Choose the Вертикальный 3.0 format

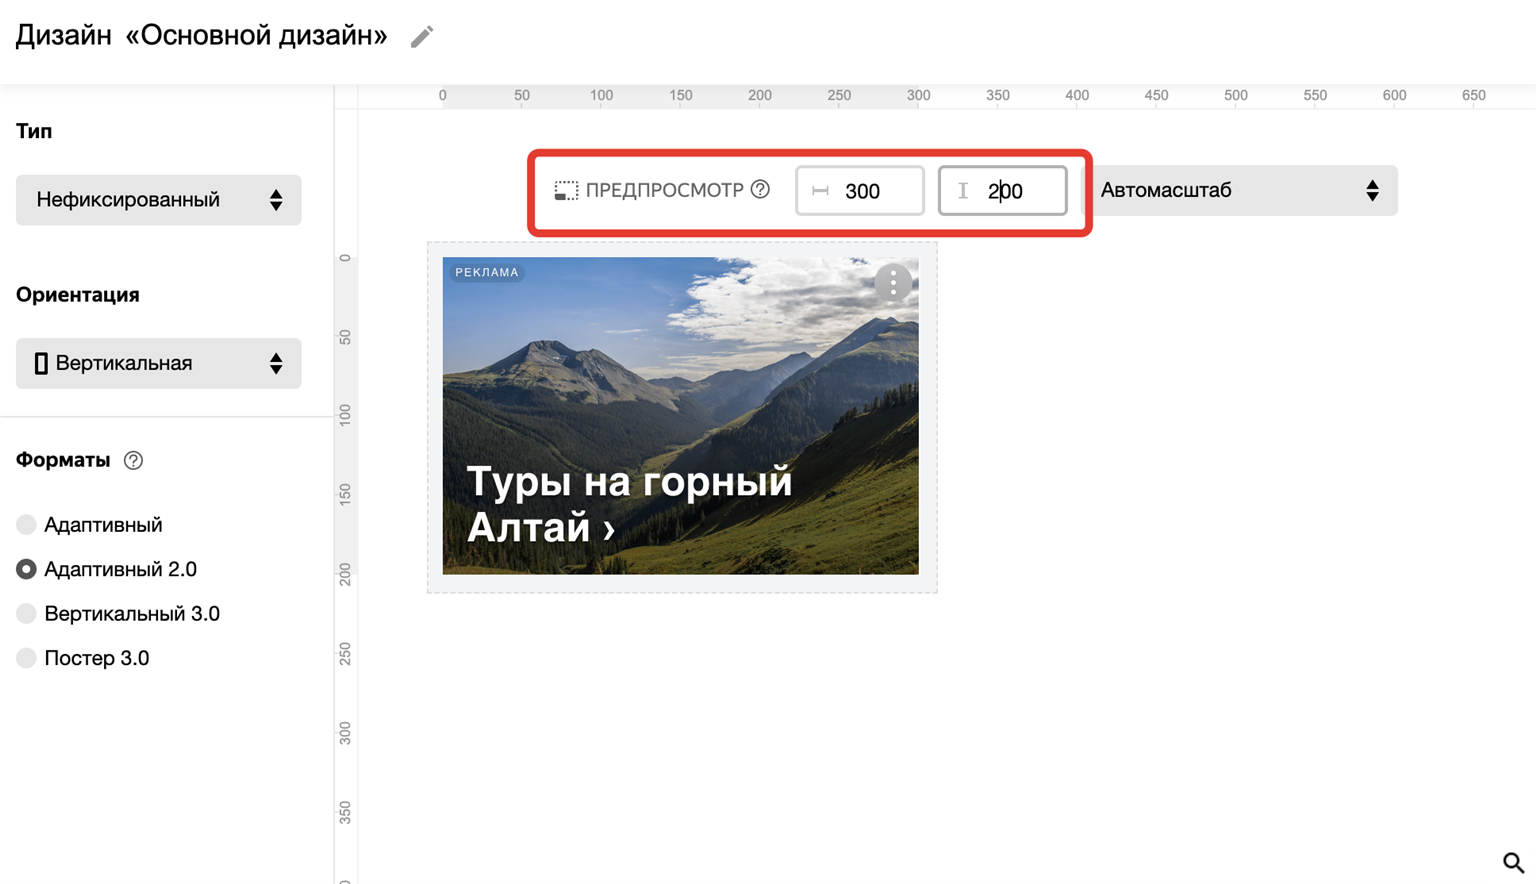(27, 614)
